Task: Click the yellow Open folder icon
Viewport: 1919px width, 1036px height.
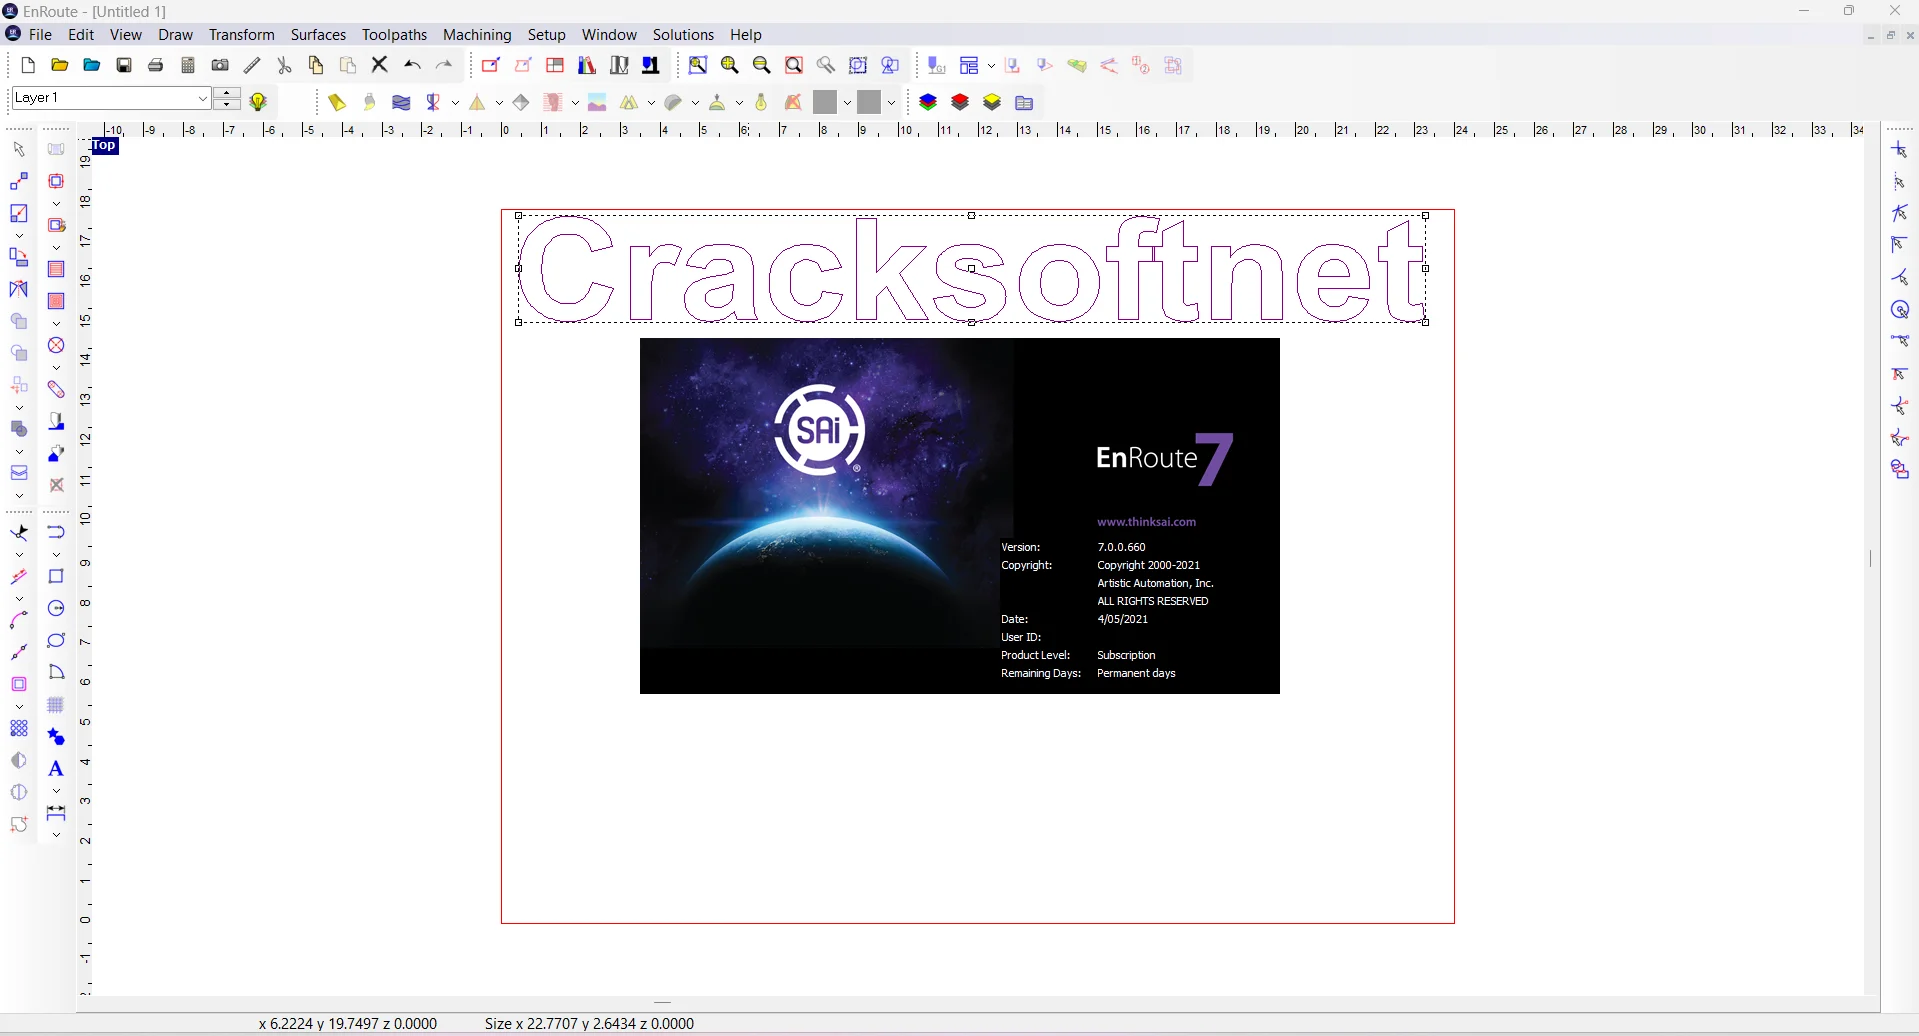Action: [x=60, y=66]
